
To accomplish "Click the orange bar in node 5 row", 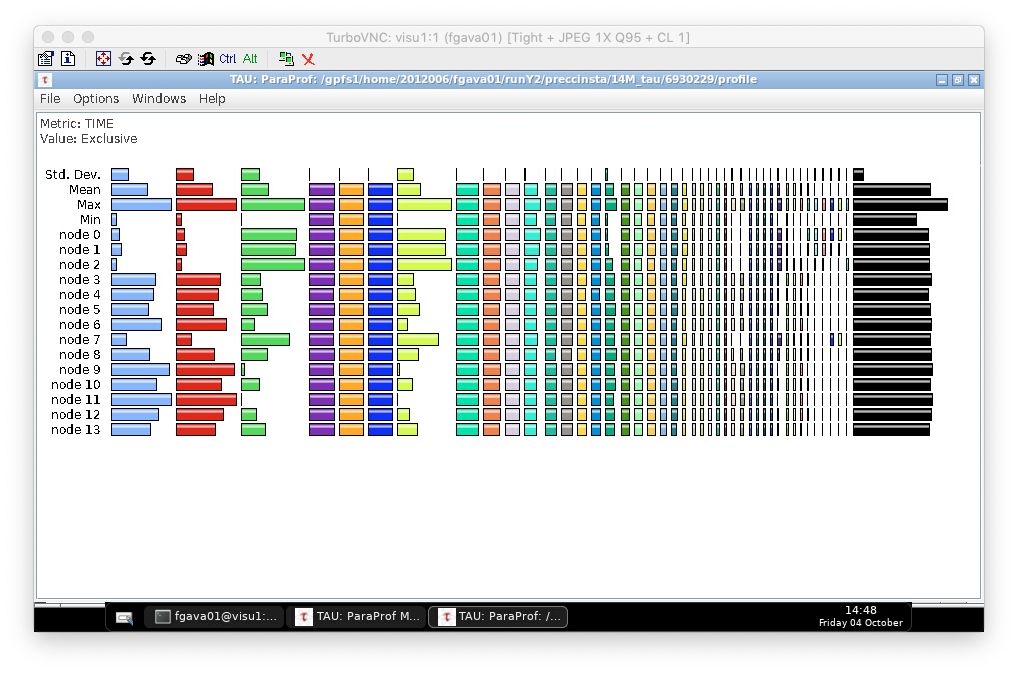I will (351, 309).
